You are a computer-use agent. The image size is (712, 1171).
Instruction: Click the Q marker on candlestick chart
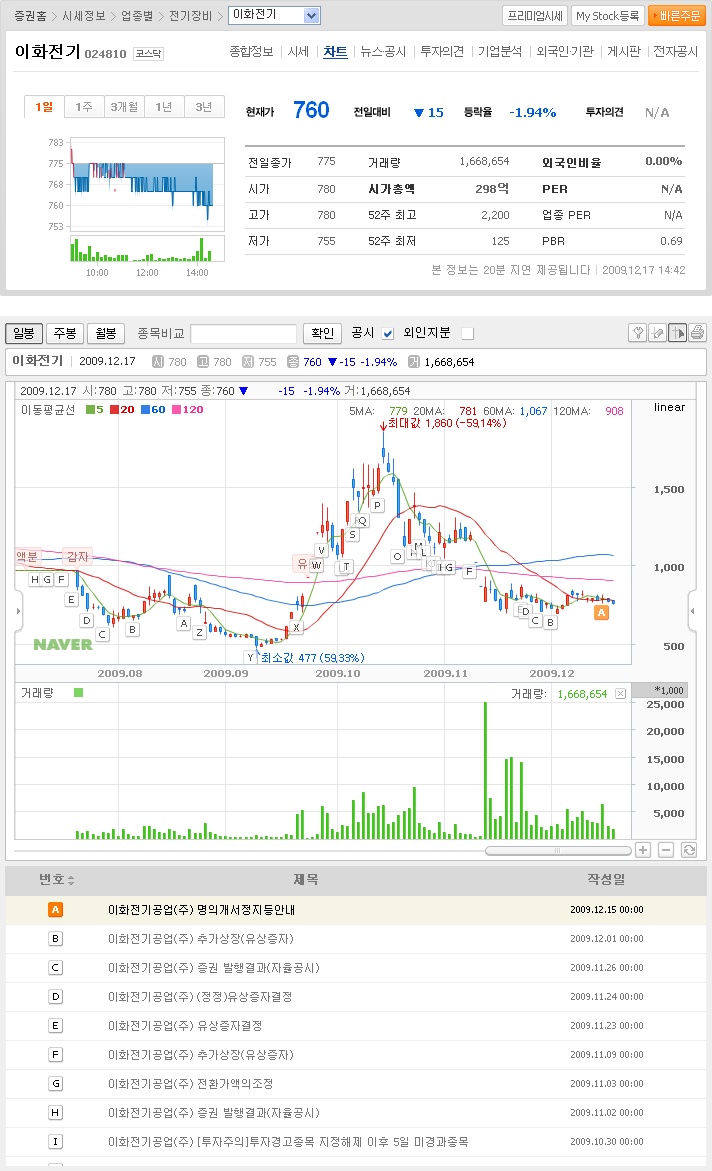pos(362,521)
